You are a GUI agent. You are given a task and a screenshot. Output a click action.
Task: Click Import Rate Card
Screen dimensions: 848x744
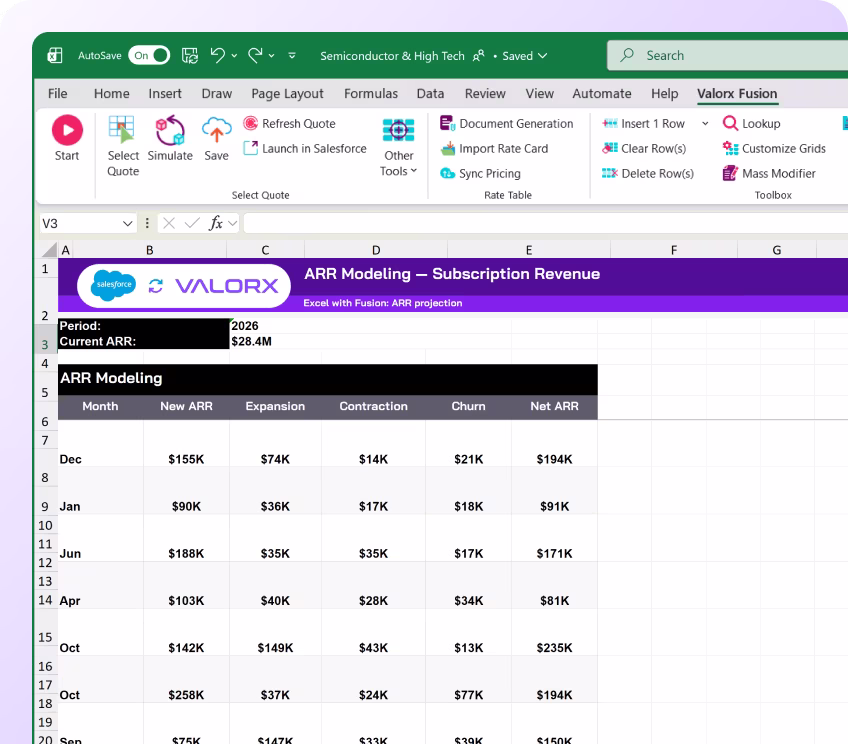494,148
